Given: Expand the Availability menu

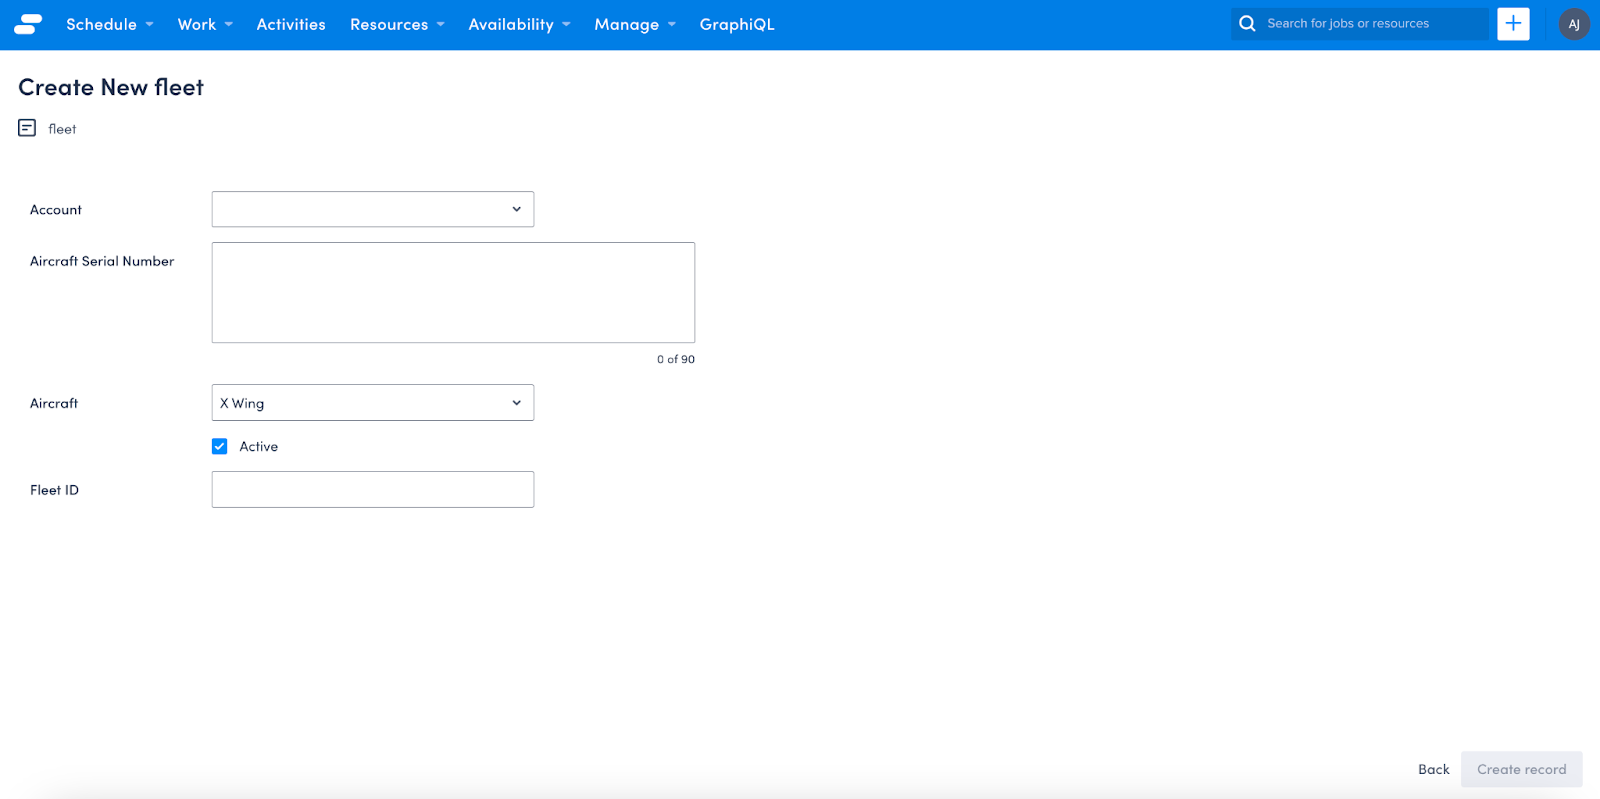Looking at the screenshot, I should 519,24.
